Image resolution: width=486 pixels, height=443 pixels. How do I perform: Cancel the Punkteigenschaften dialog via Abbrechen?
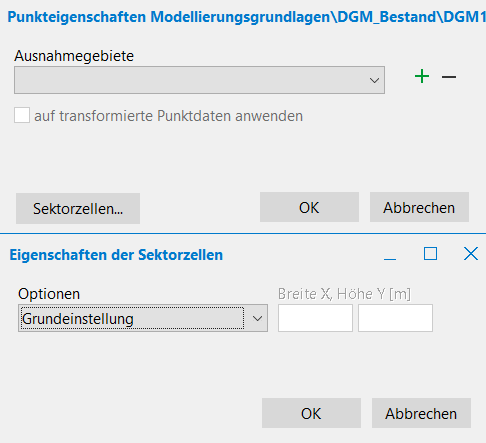click(419, 207)
